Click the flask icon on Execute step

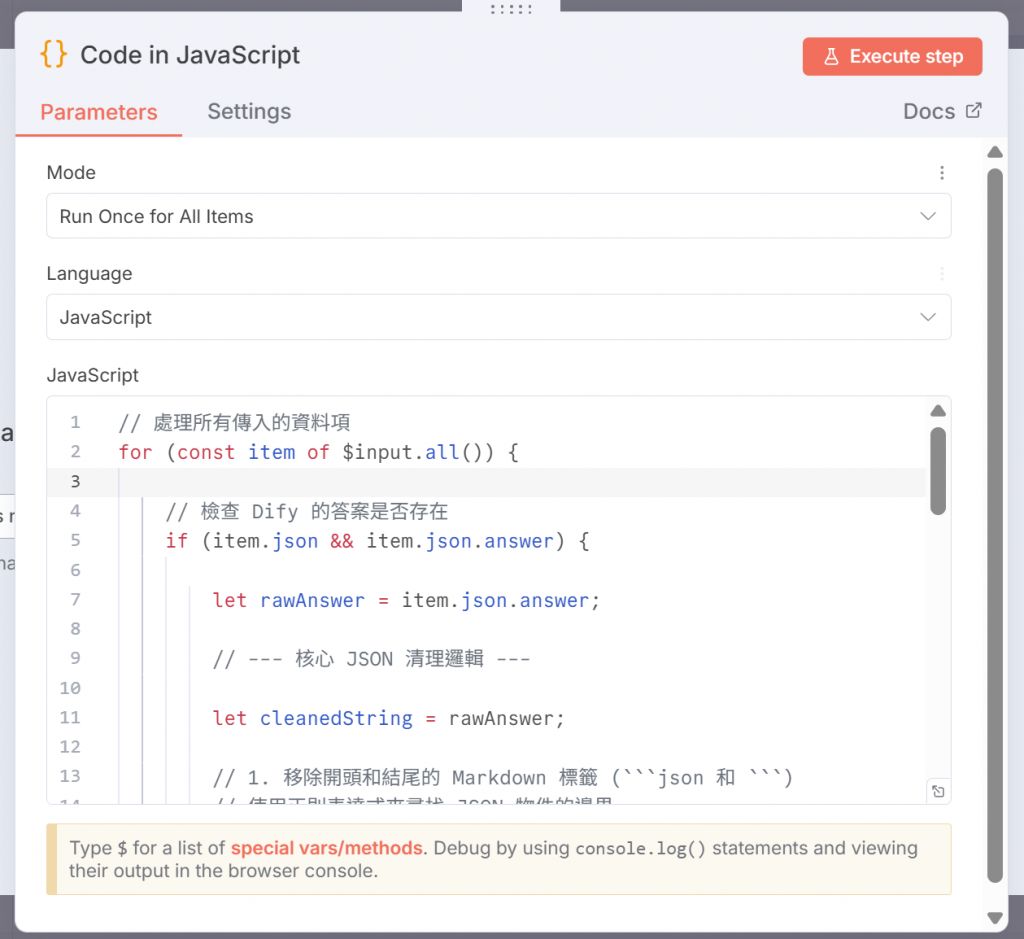831,56
